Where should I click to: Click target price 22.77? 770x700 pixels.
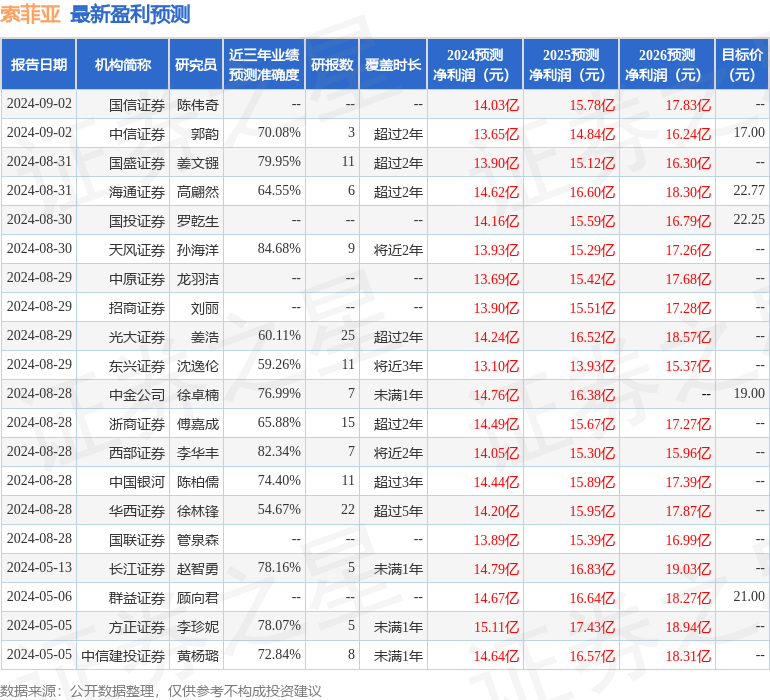[749, 191]
